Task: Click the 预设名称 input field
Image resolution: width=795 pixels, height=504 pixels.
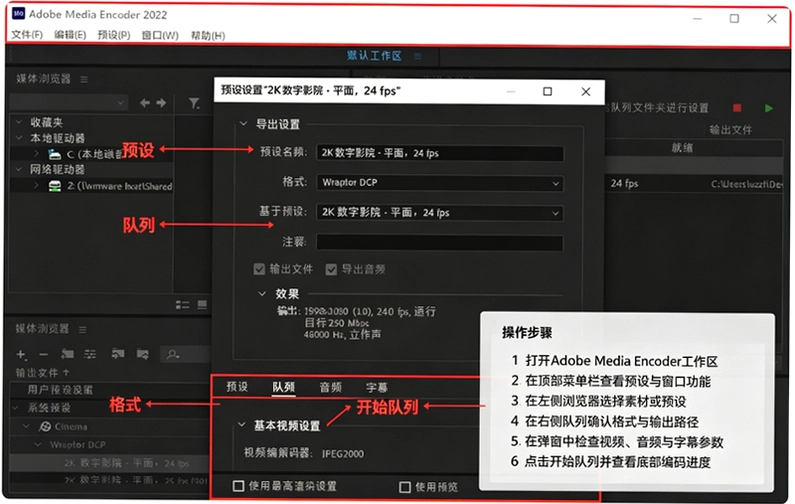Action: click(x=440, y=153)
